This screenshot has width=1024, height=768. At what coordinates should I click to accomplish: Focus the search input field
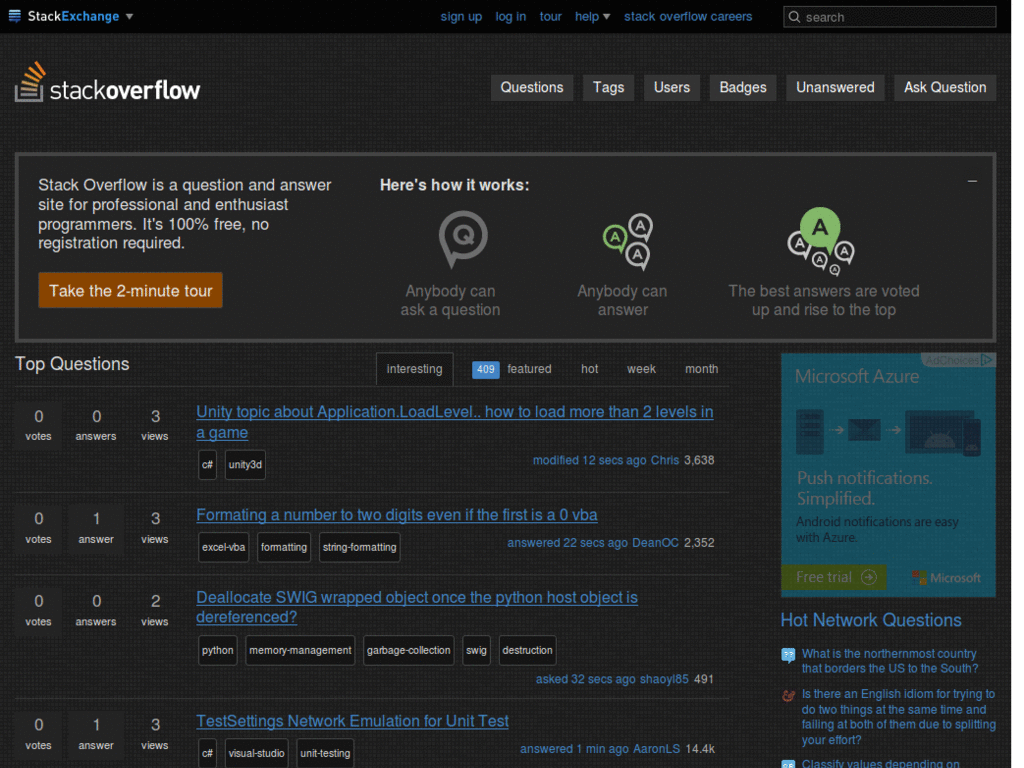889,17
